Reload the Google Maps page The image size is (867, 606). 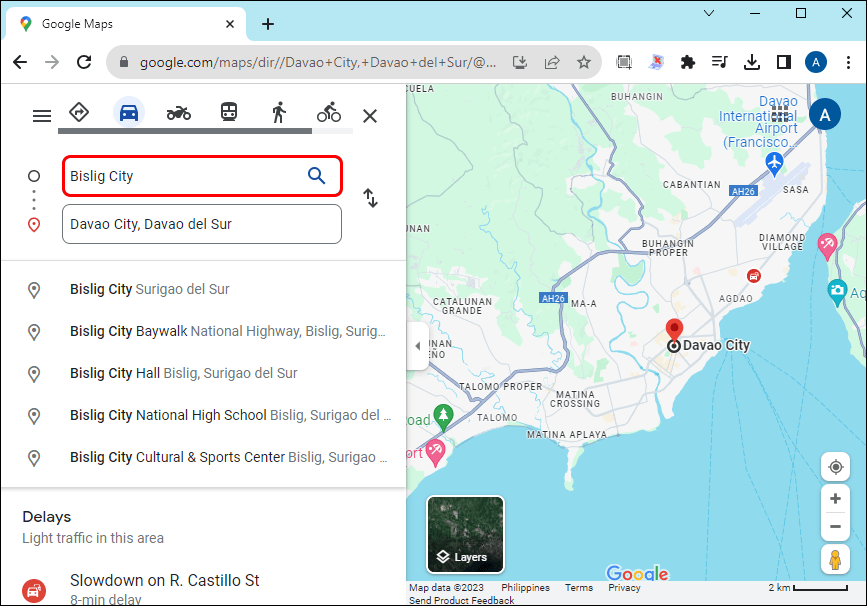pyautogui.click(x=84, y=62)
